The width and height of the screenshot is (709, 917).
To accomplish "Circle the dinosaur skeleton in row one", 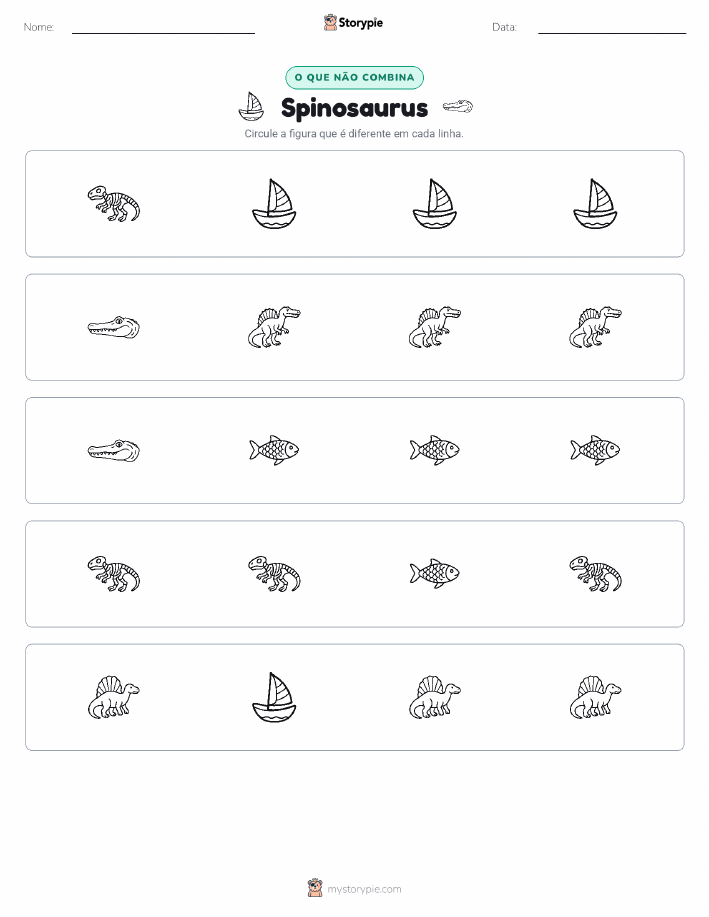I will 113,204.
